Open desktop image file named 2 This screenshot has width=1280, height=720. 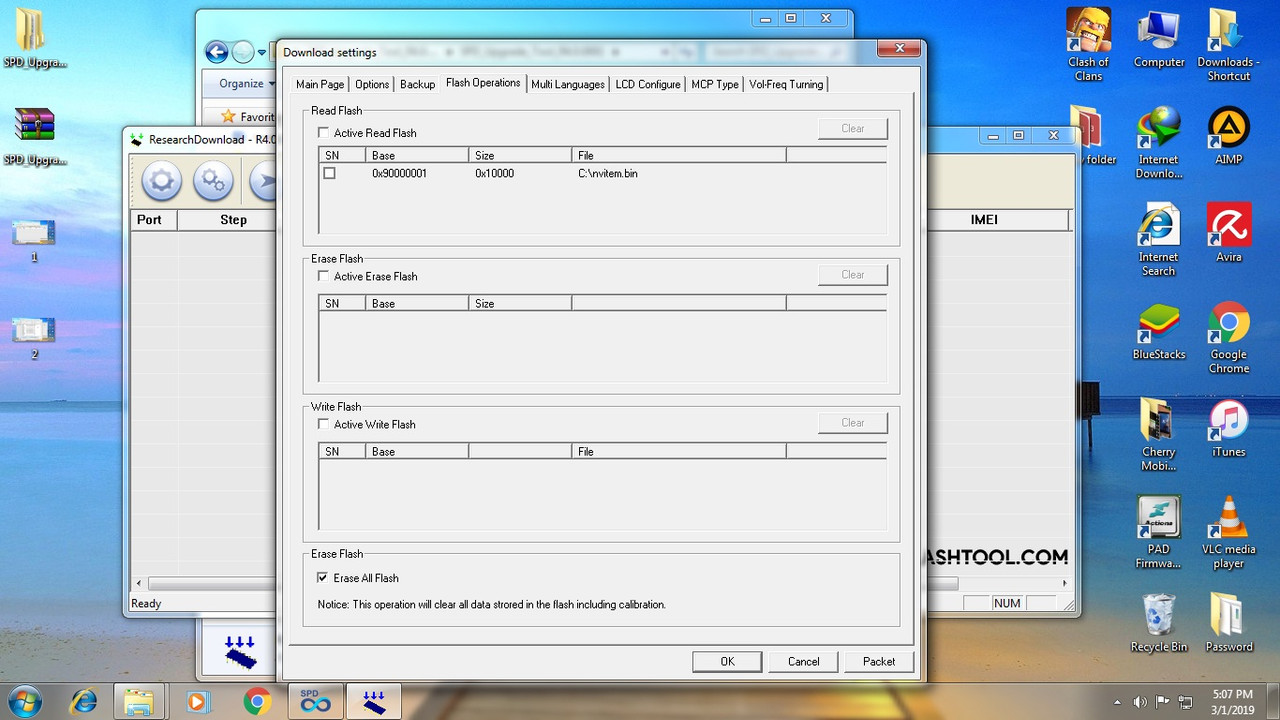34,338
